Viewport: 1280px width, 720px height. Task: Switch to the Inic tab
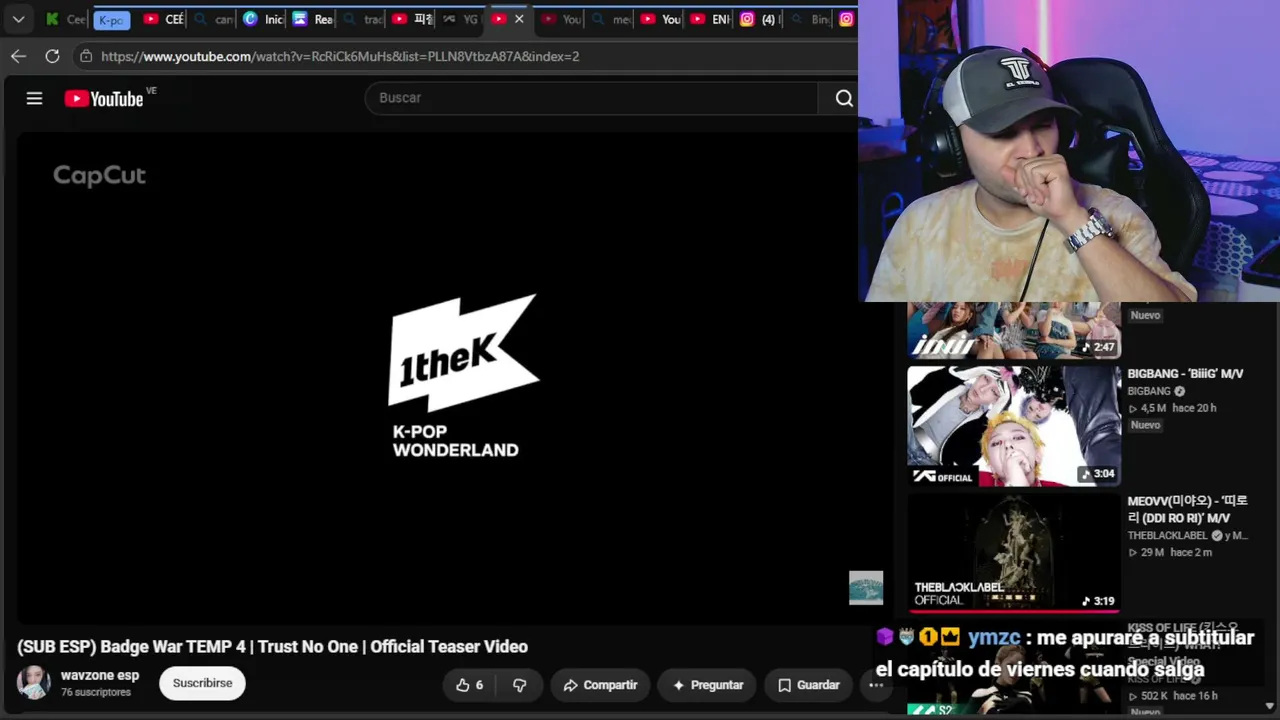pyautogui.click(x=263, y=19)
